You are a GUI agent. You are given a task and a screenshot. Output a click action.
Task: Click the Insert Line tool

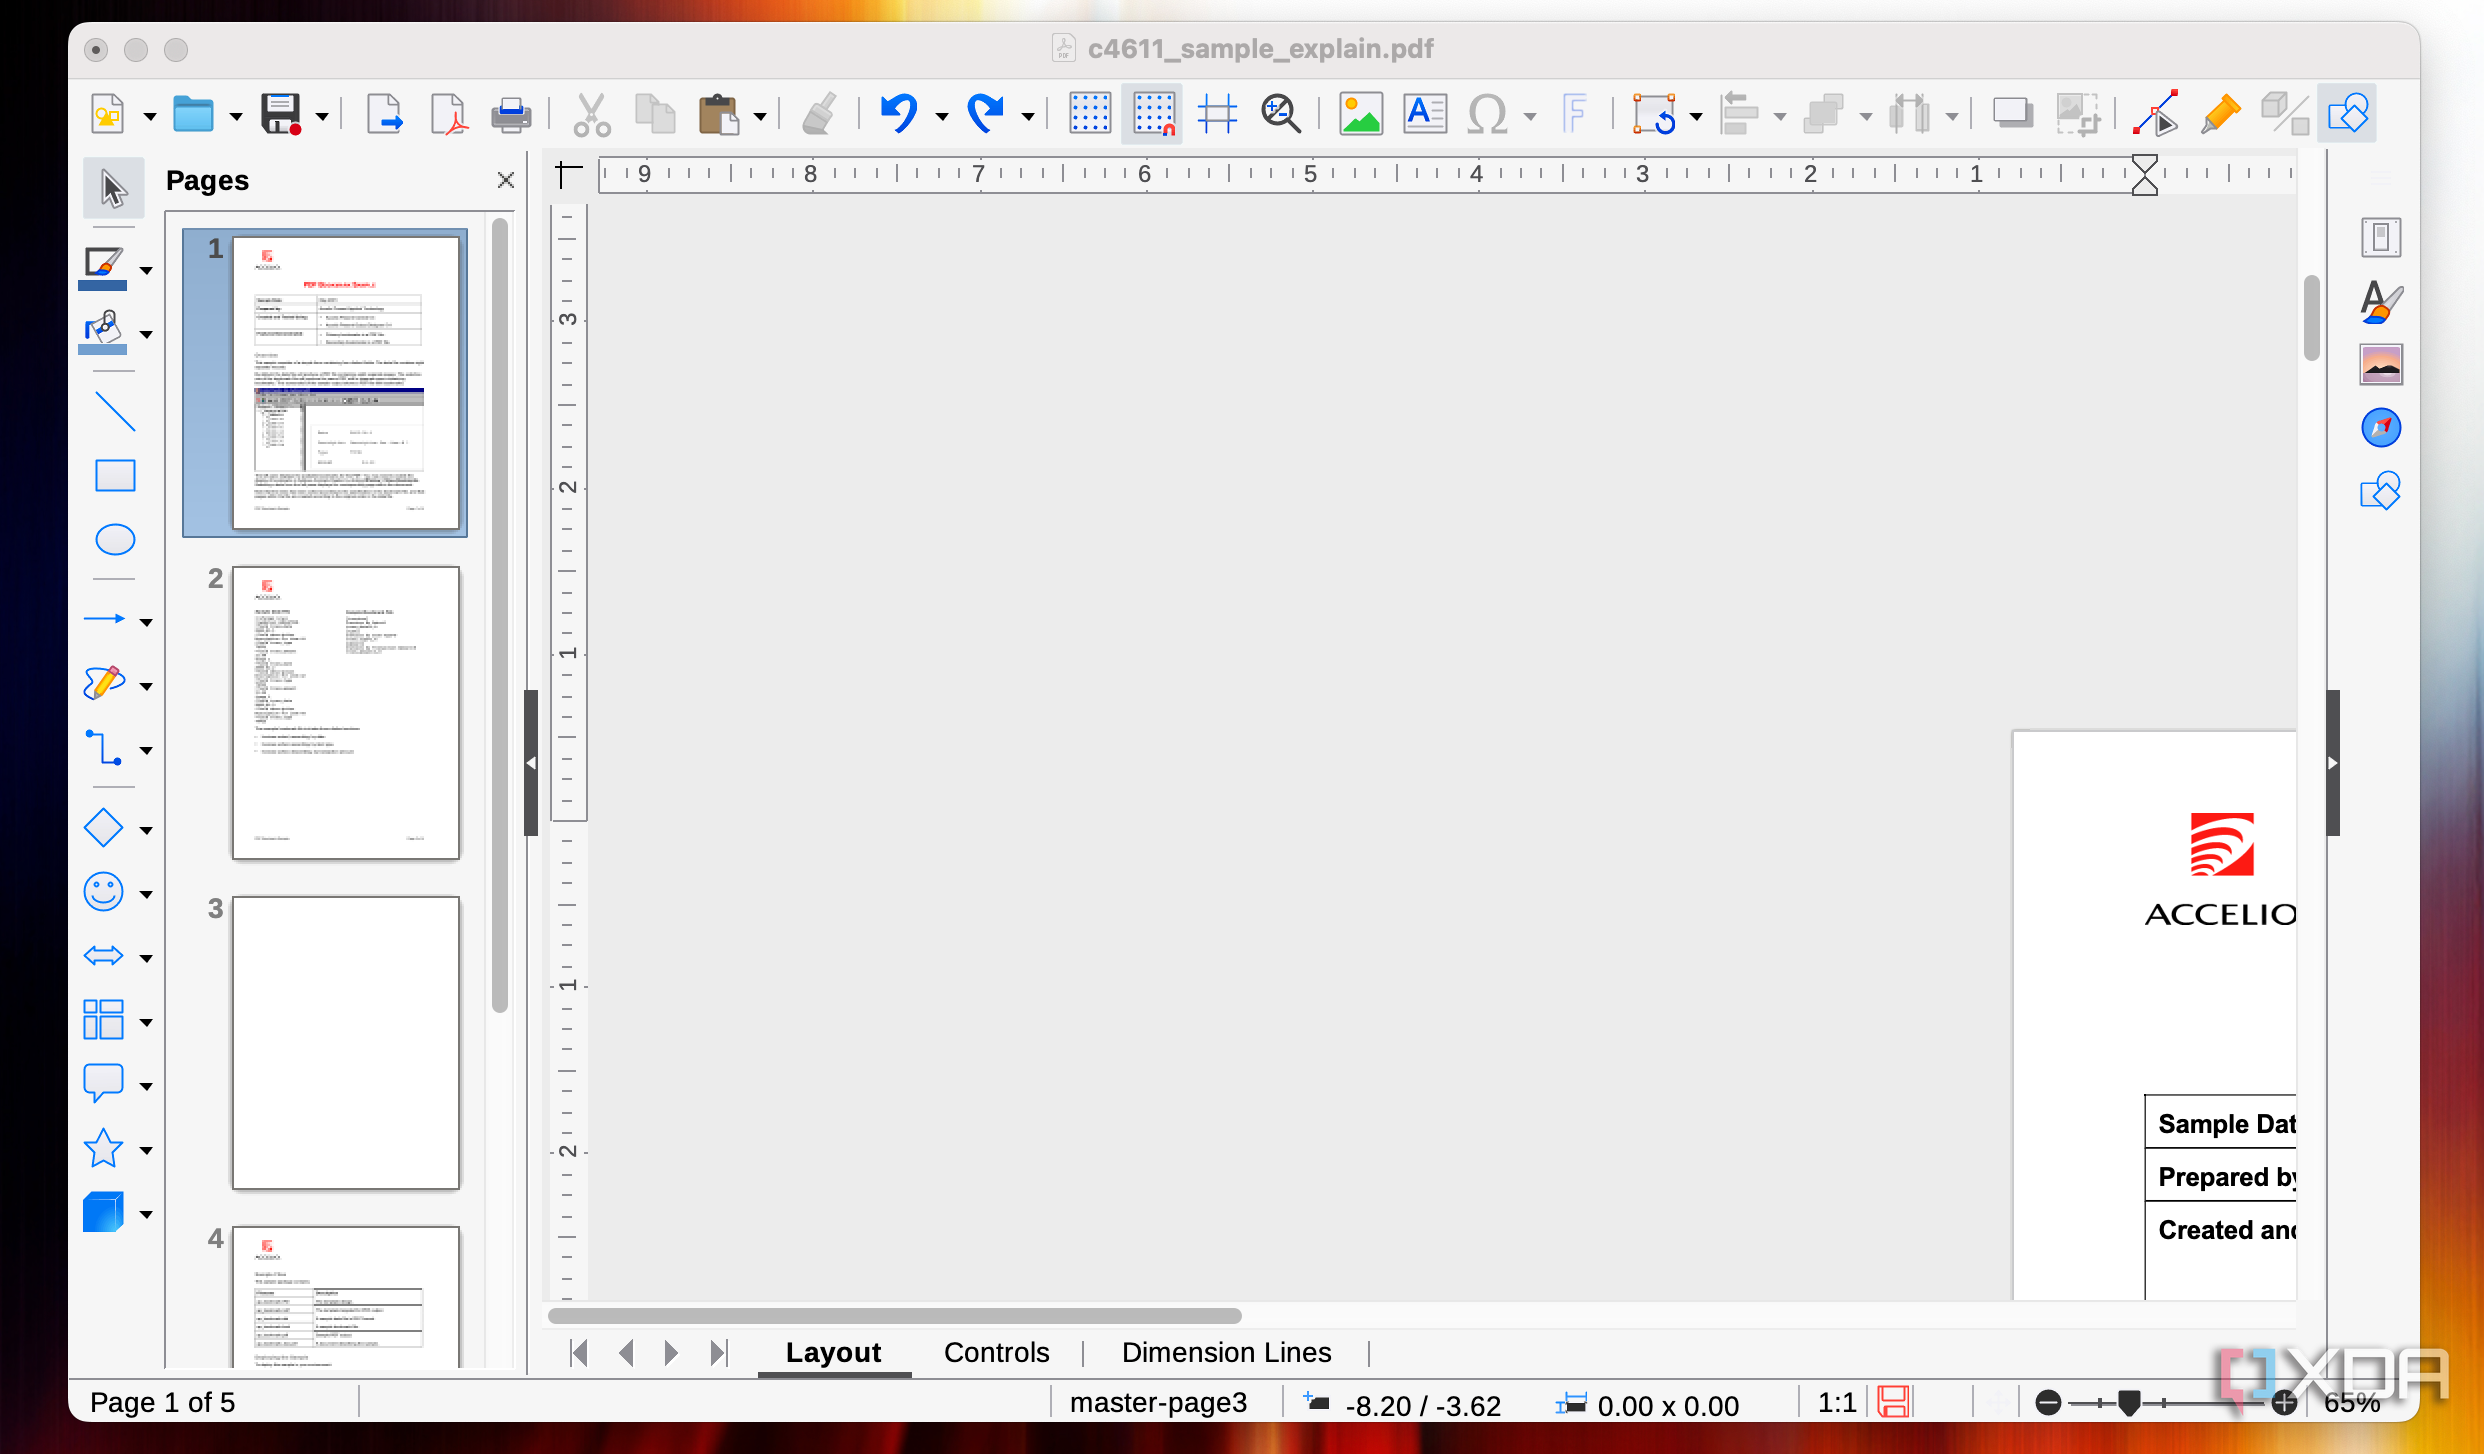point(115,412)
